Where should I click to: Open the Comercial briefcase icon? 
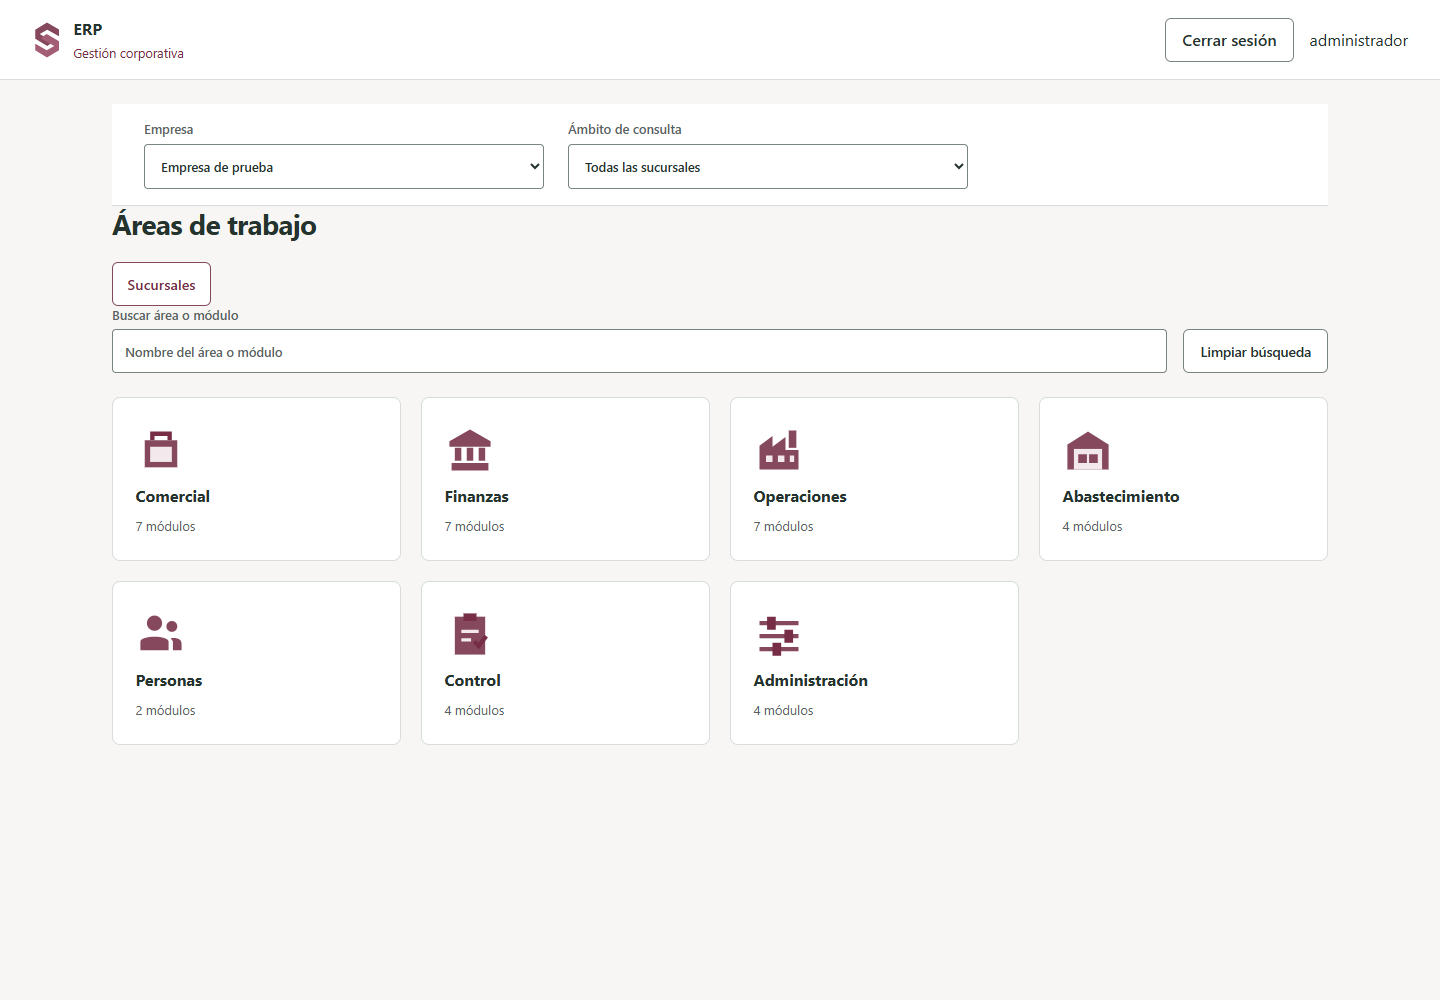point(161,450)
